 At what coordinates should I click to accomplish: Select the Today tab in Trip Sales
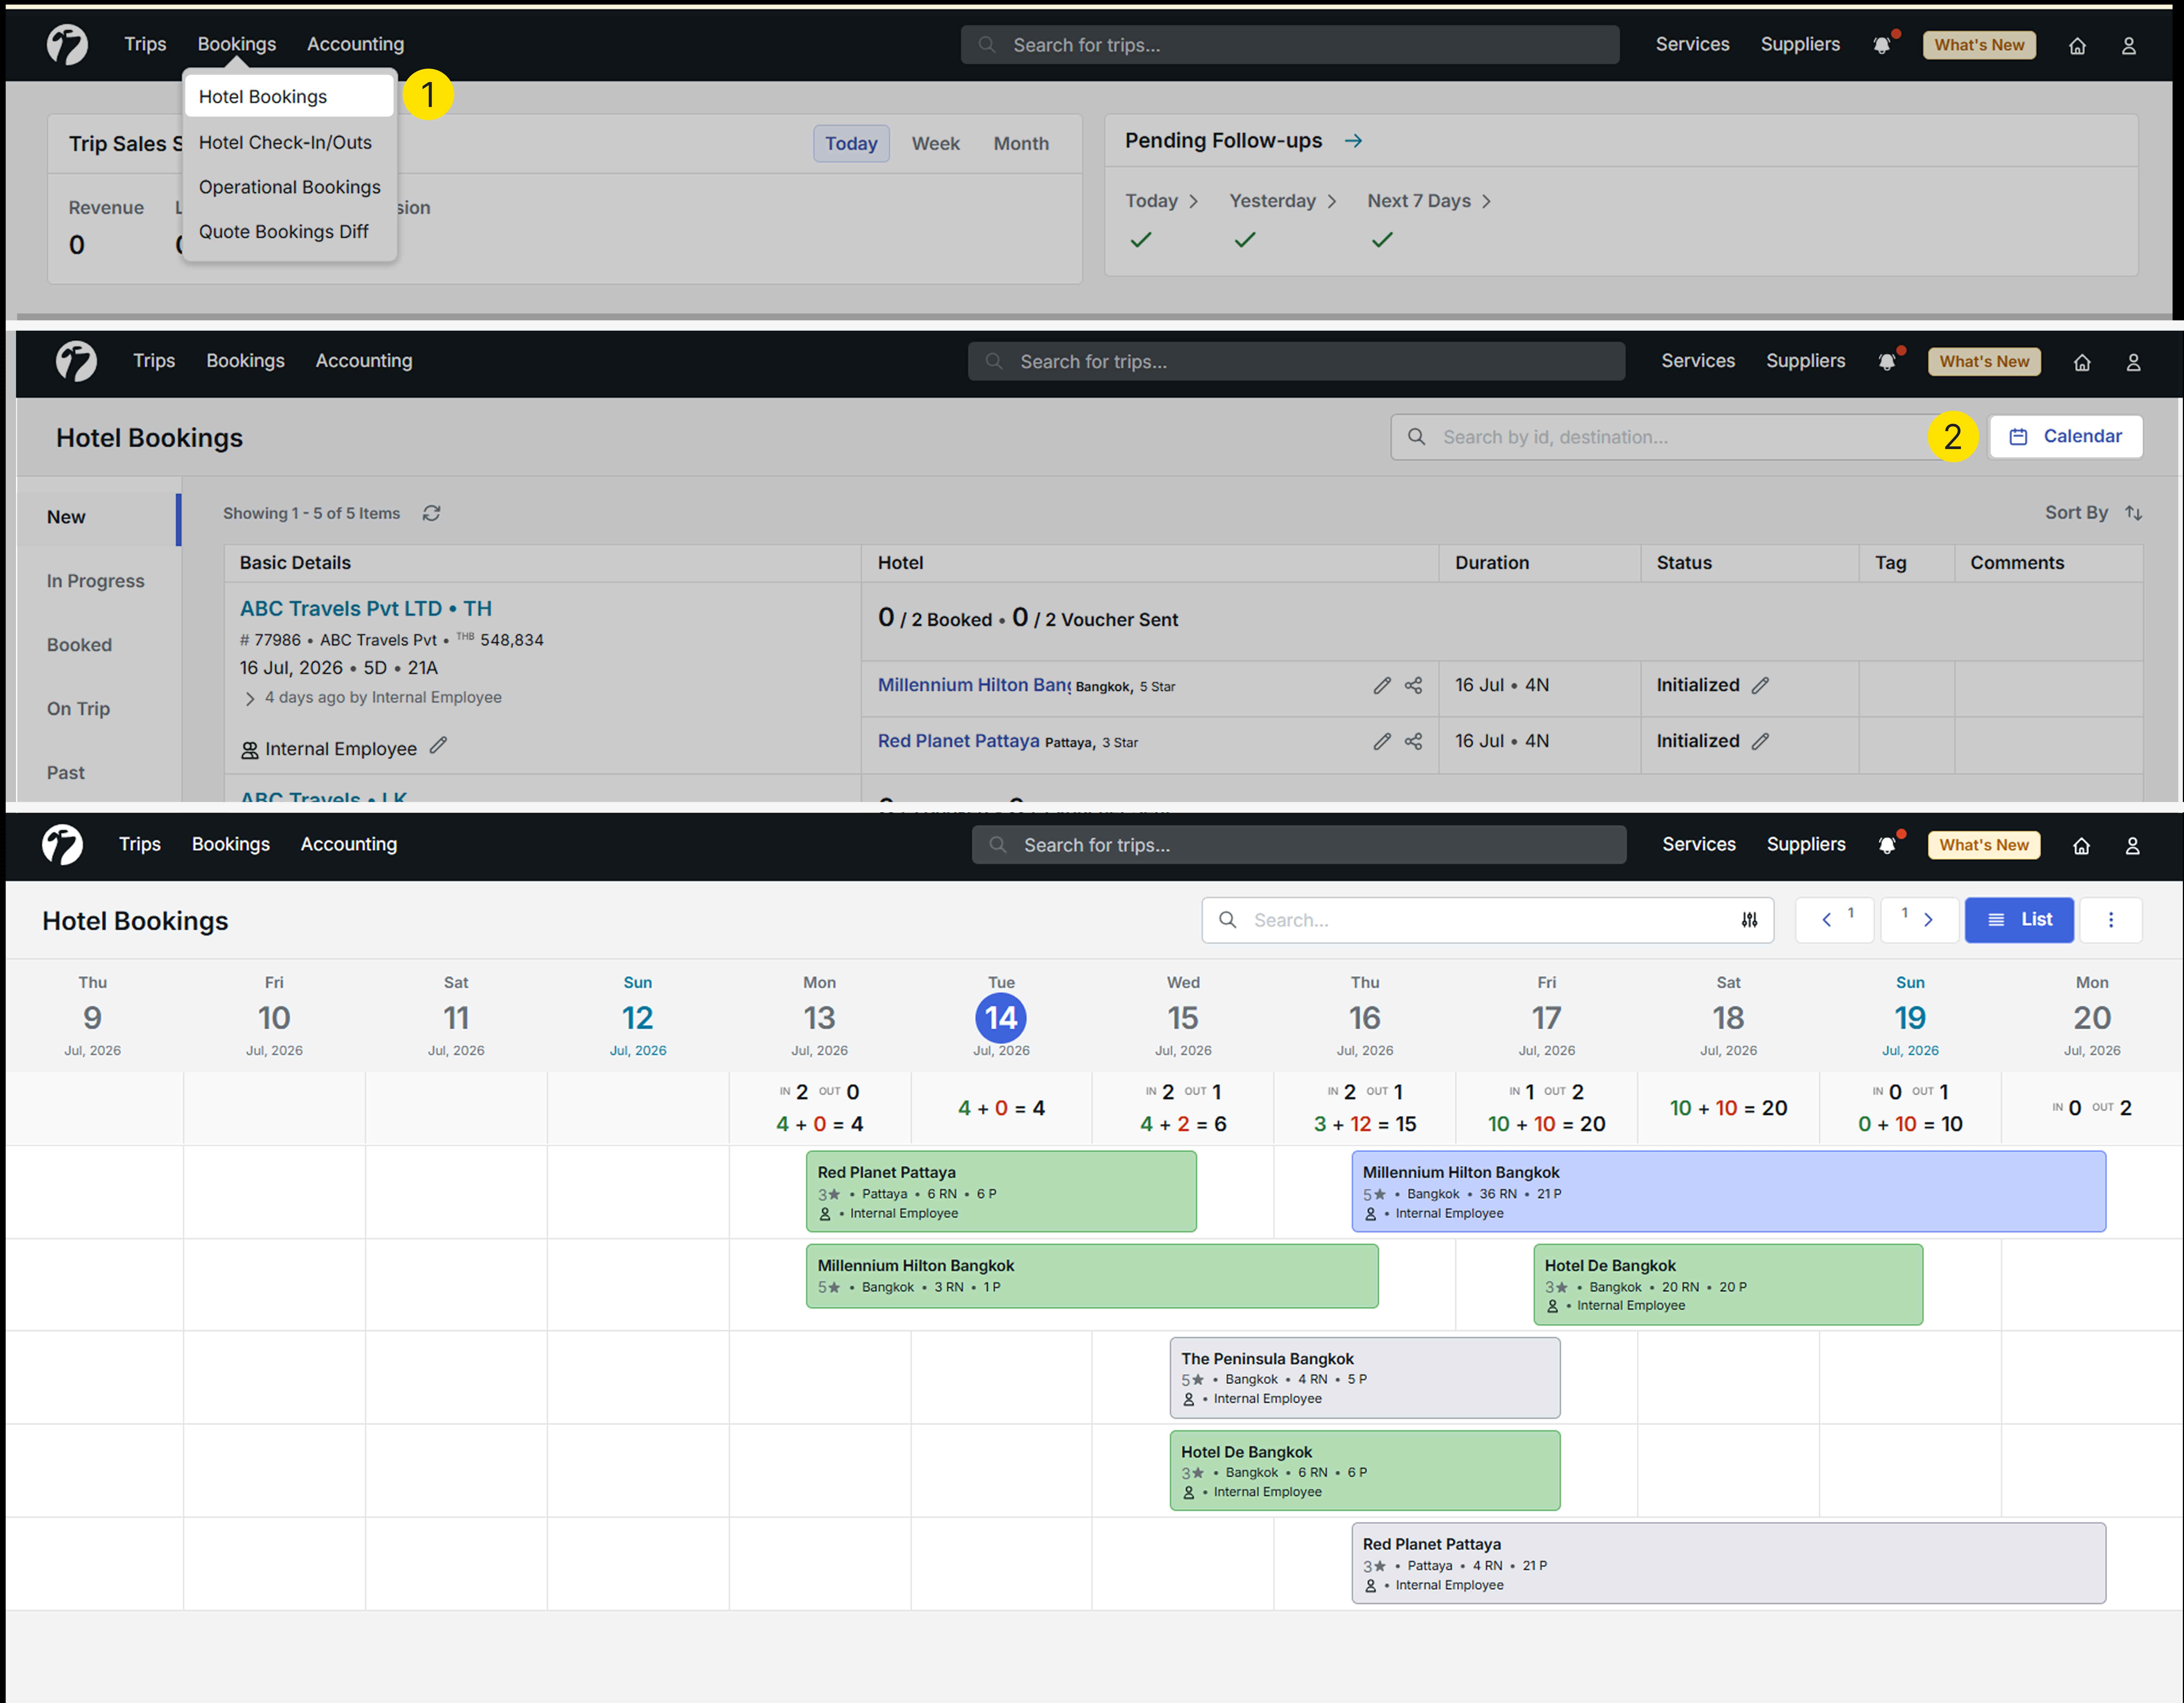pos(851,144)
